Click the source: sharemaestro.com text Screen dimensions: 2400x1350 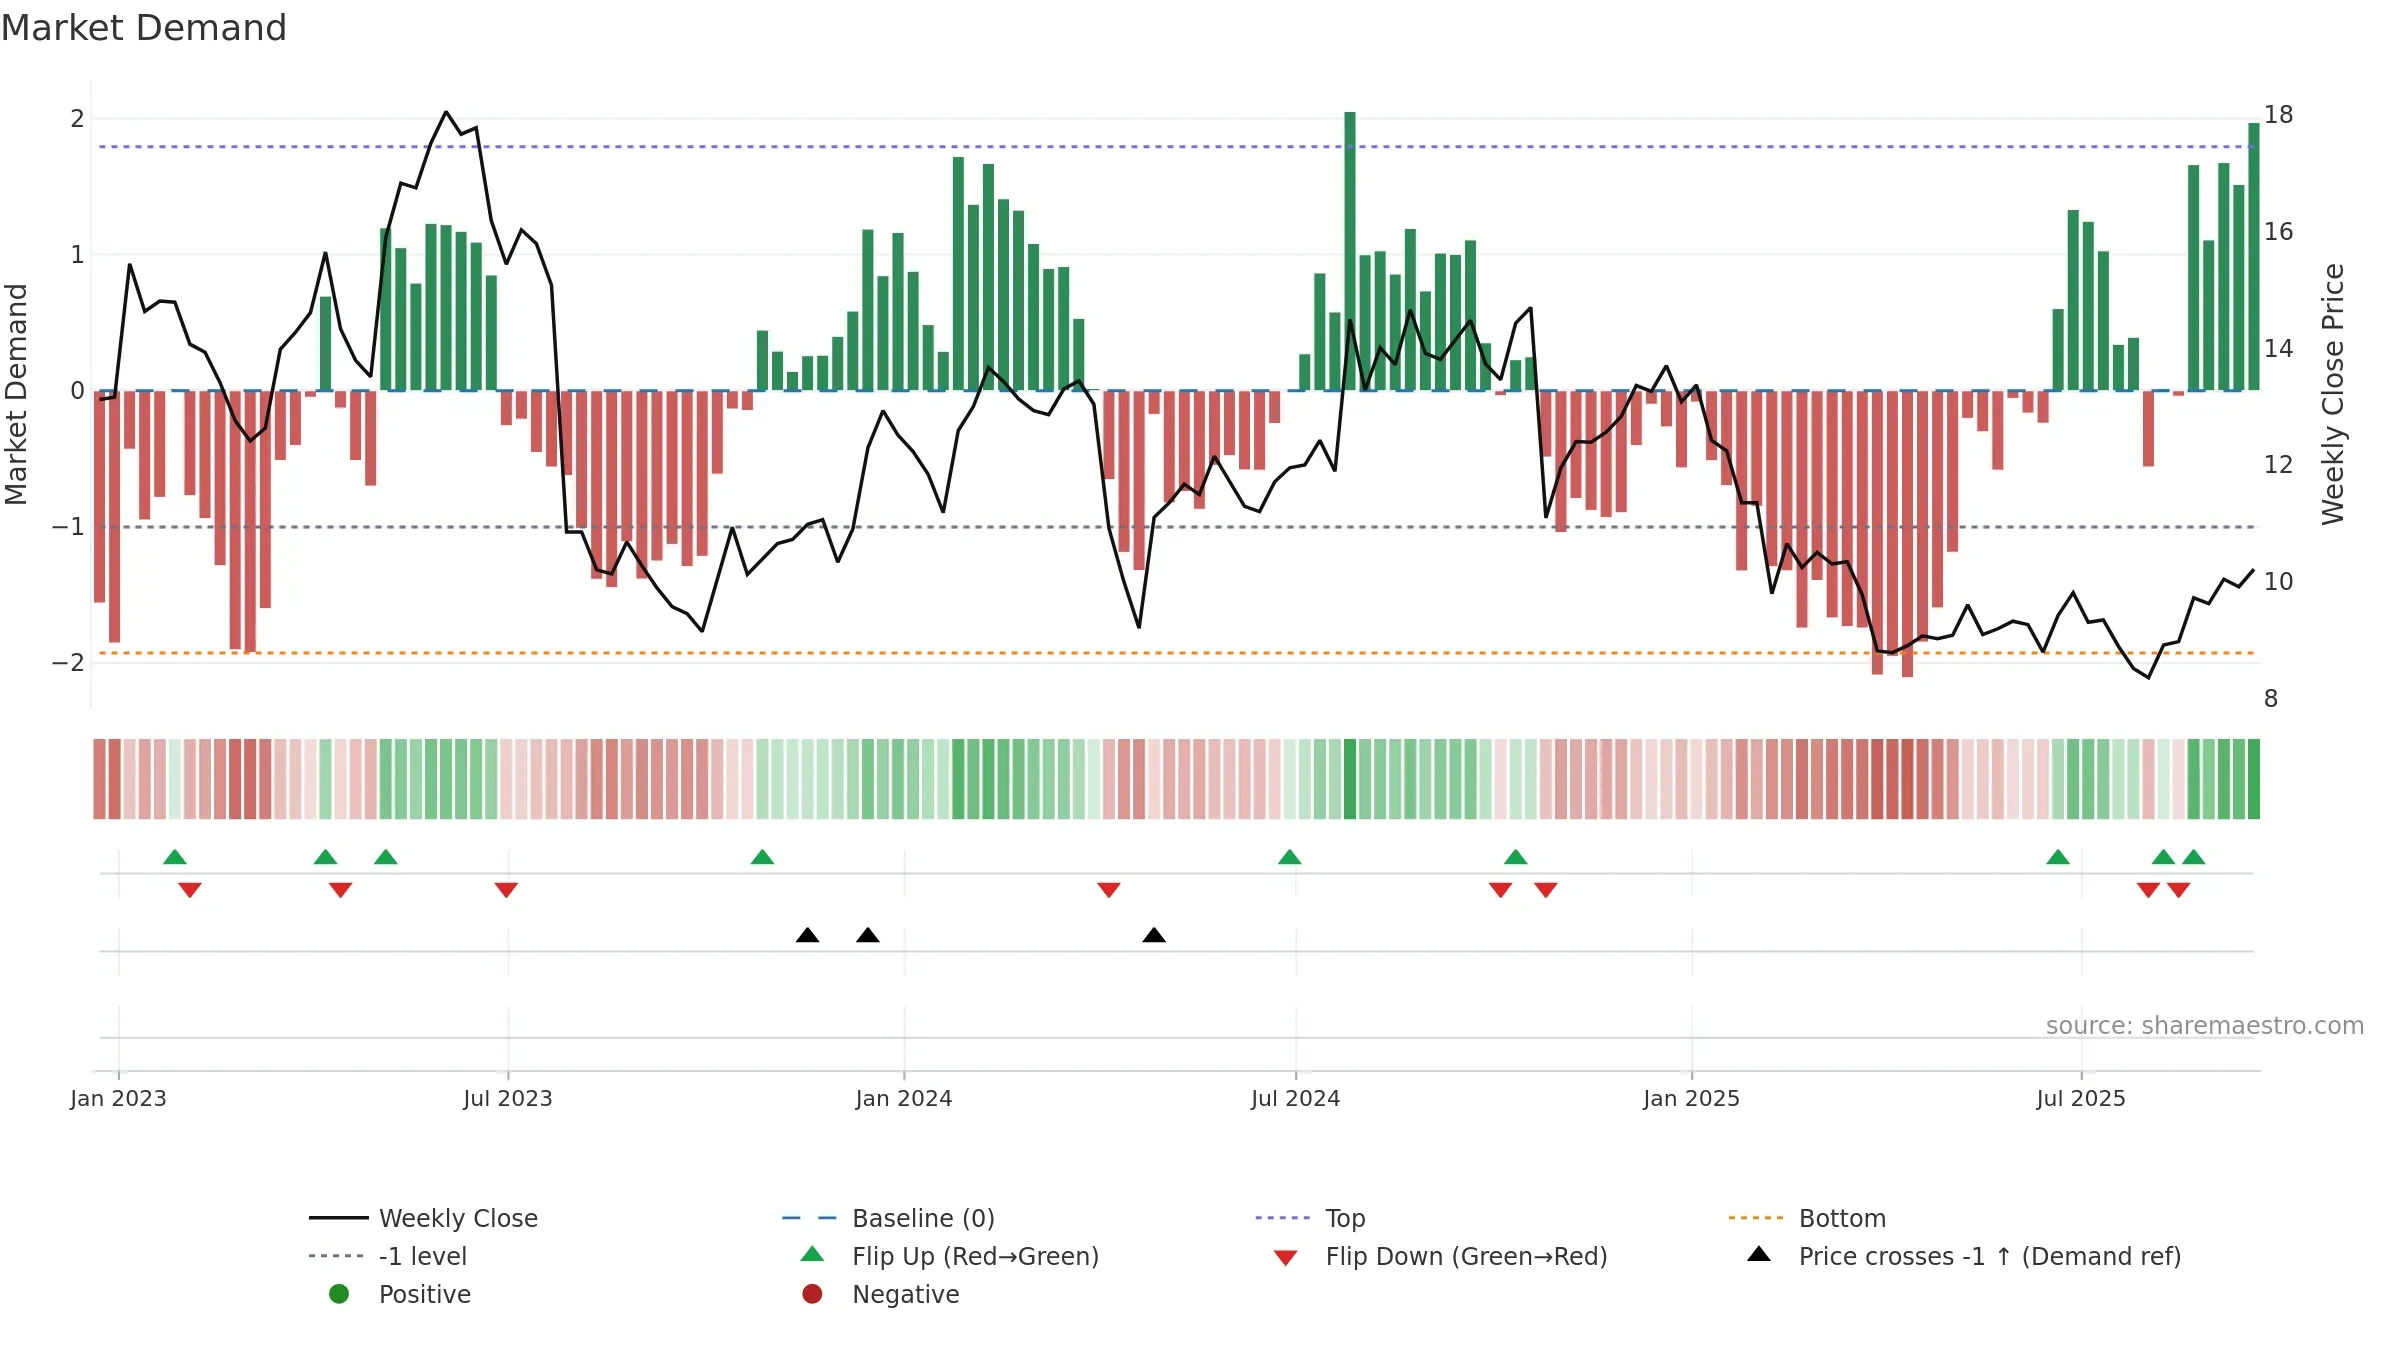[x=2205, y=1025]
